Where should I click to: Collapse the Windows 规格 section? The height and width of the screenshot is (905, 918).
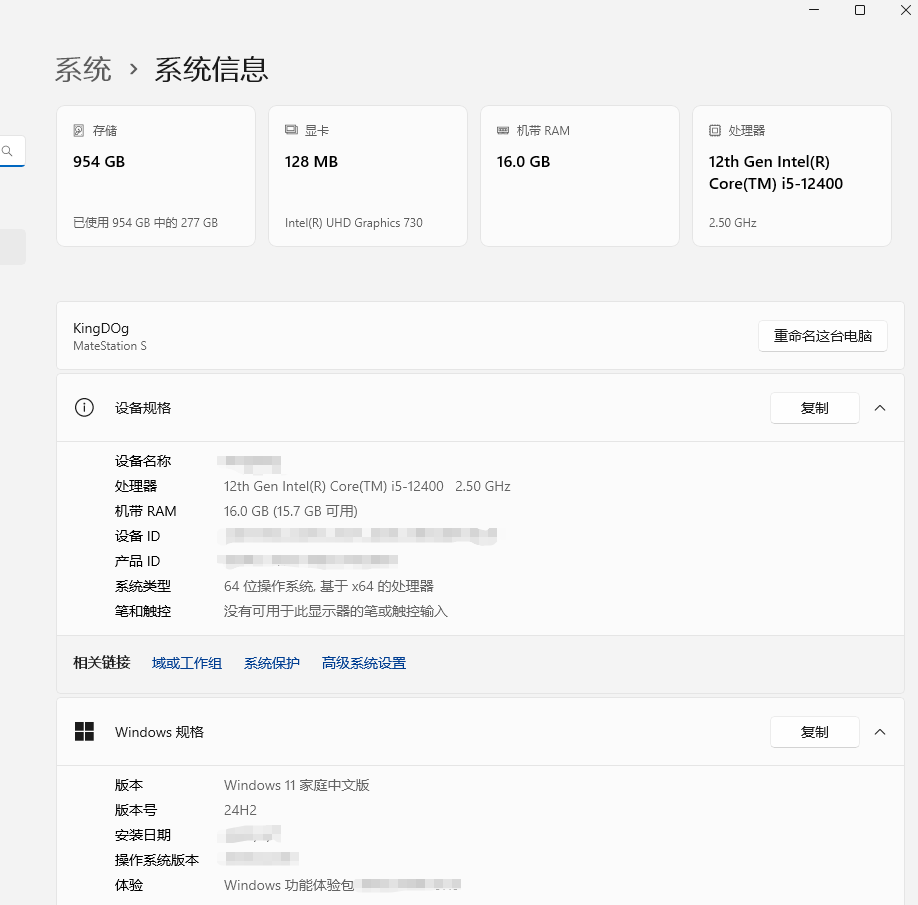880,732
